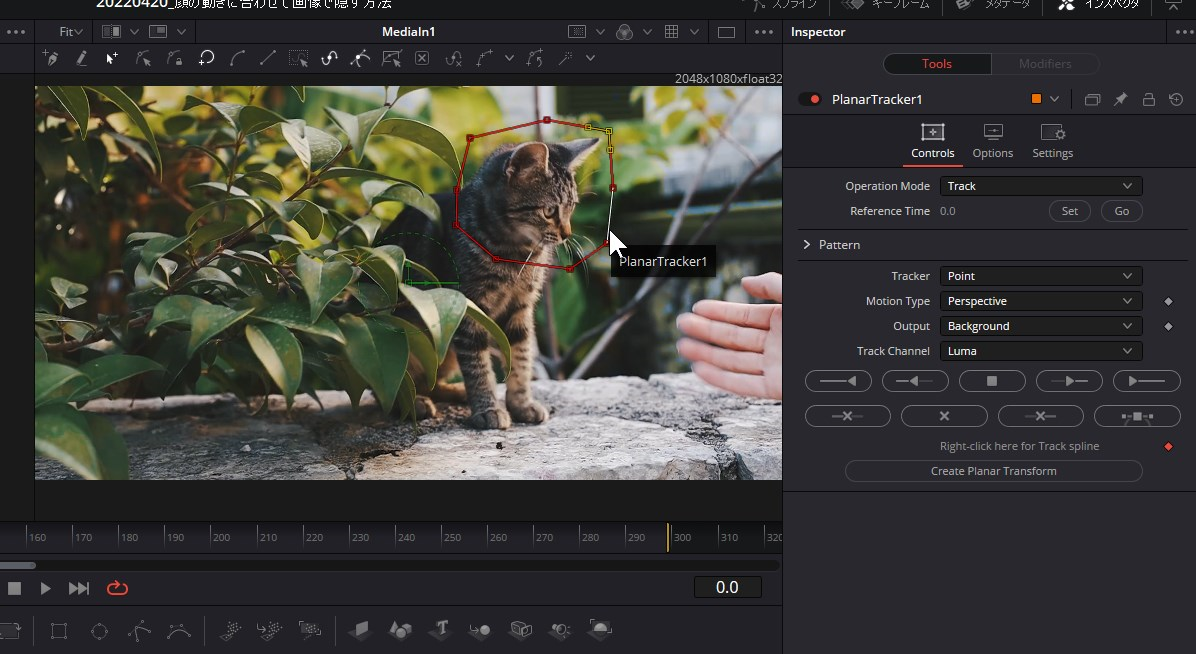Select the Modify Only spline tool
This screenshot has height=654, width=1196.
(x=143, y=58)
